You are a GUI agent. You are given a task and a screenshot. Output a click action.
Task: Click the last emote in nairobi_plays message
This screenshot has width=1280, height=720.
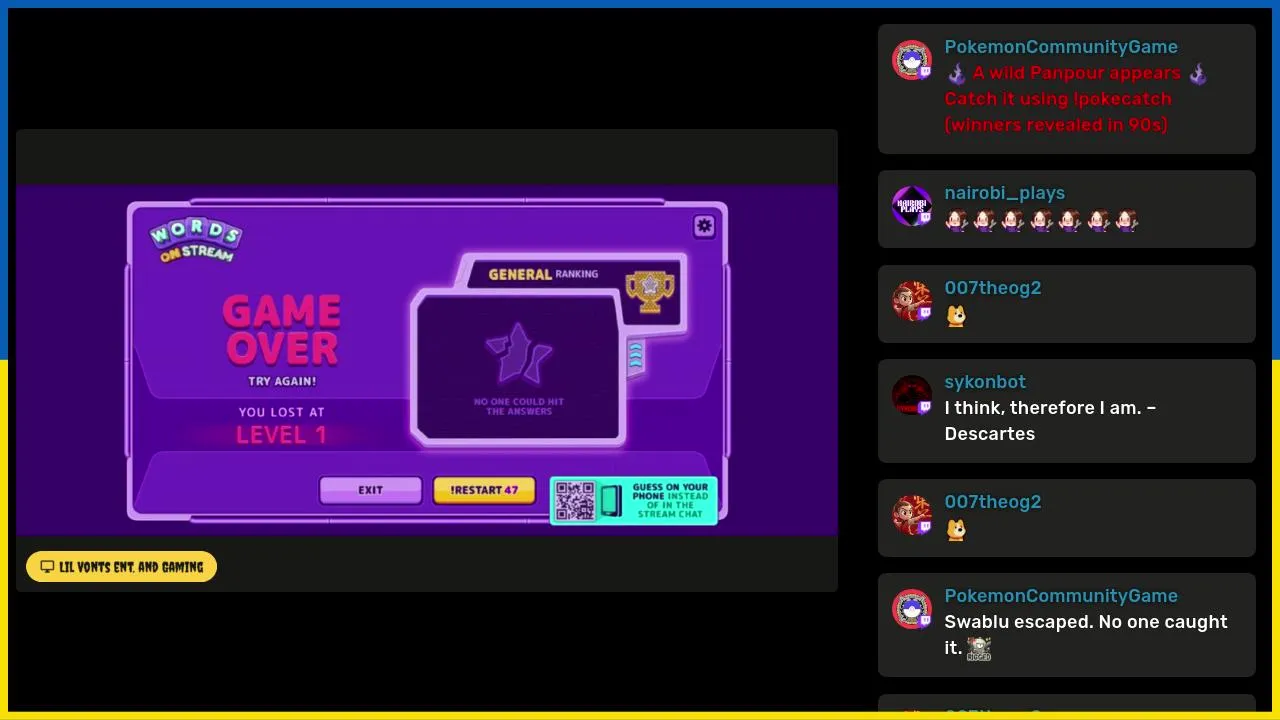(1127, 220)
